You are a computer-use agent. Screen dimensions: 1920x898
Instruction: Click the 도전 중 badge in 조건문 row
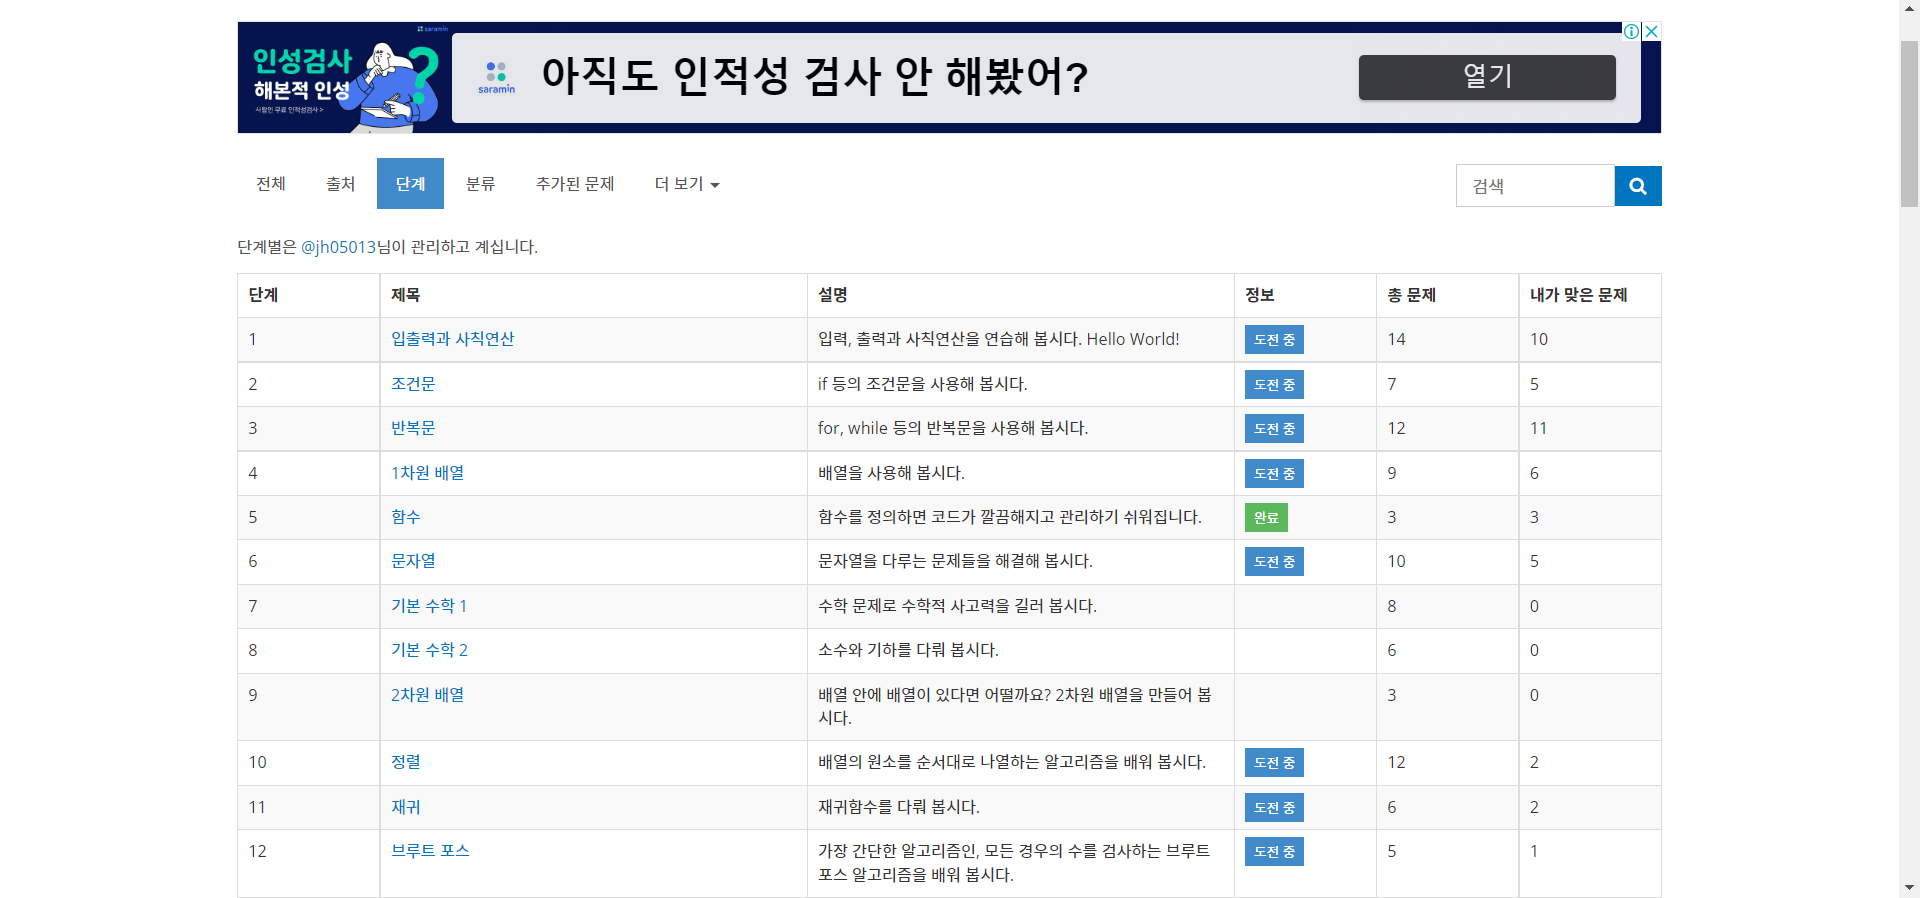pyautogui.click(x=1274, y=385)
